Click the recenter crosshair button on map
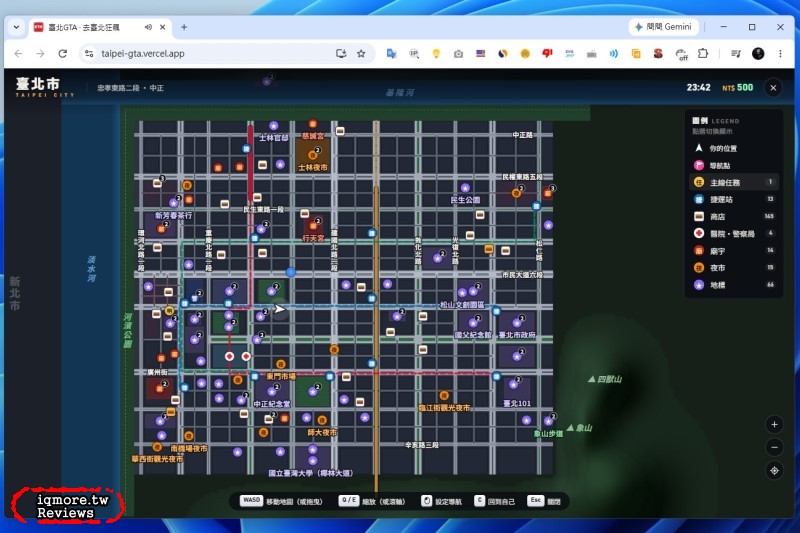 click(774, 471)
